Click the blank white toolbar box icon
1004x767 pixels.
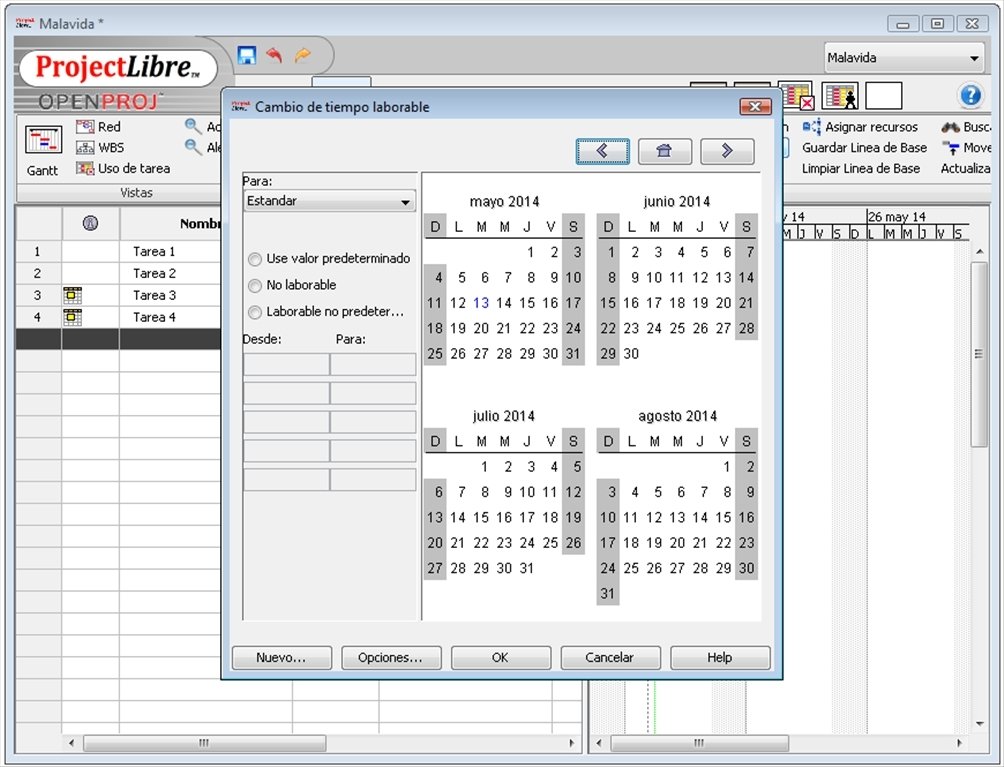pyautogui.click(x=884, y=96)
